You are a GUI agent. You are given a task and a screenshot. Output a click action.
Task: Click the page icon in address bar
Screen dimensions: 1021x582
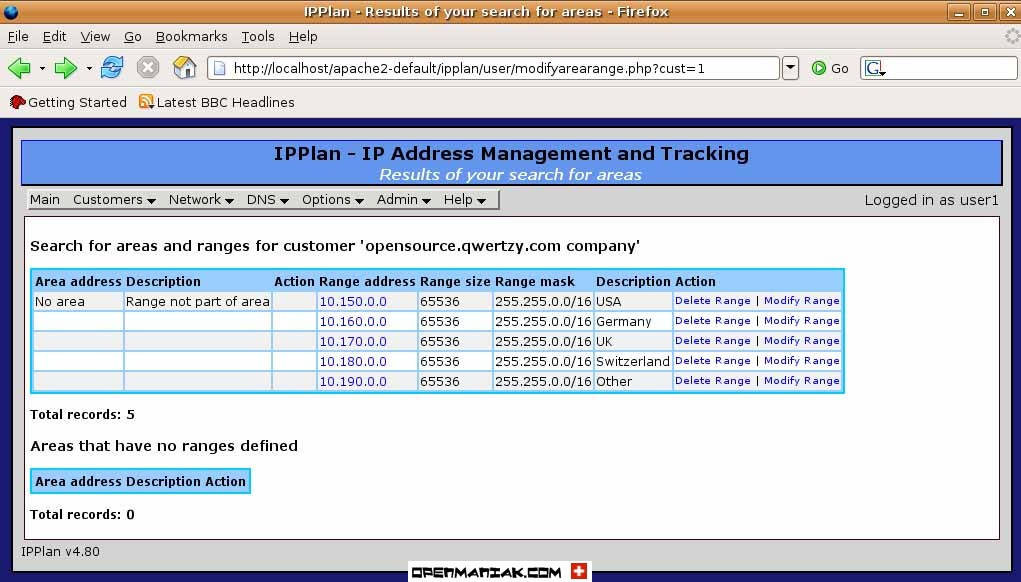[219, 68]
